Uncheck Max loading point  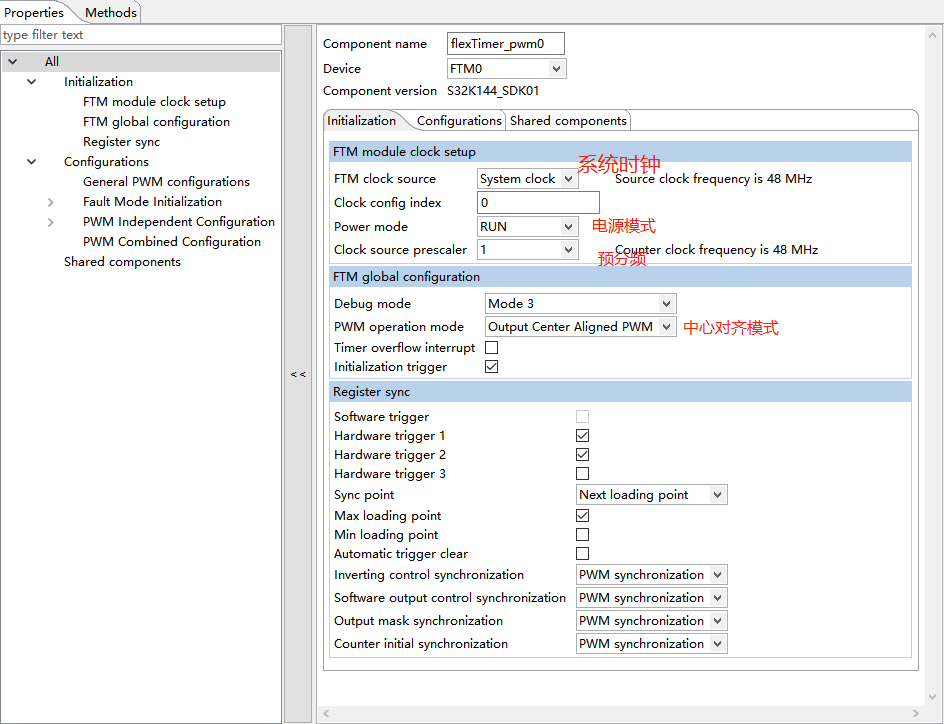[x=582, y=516]
